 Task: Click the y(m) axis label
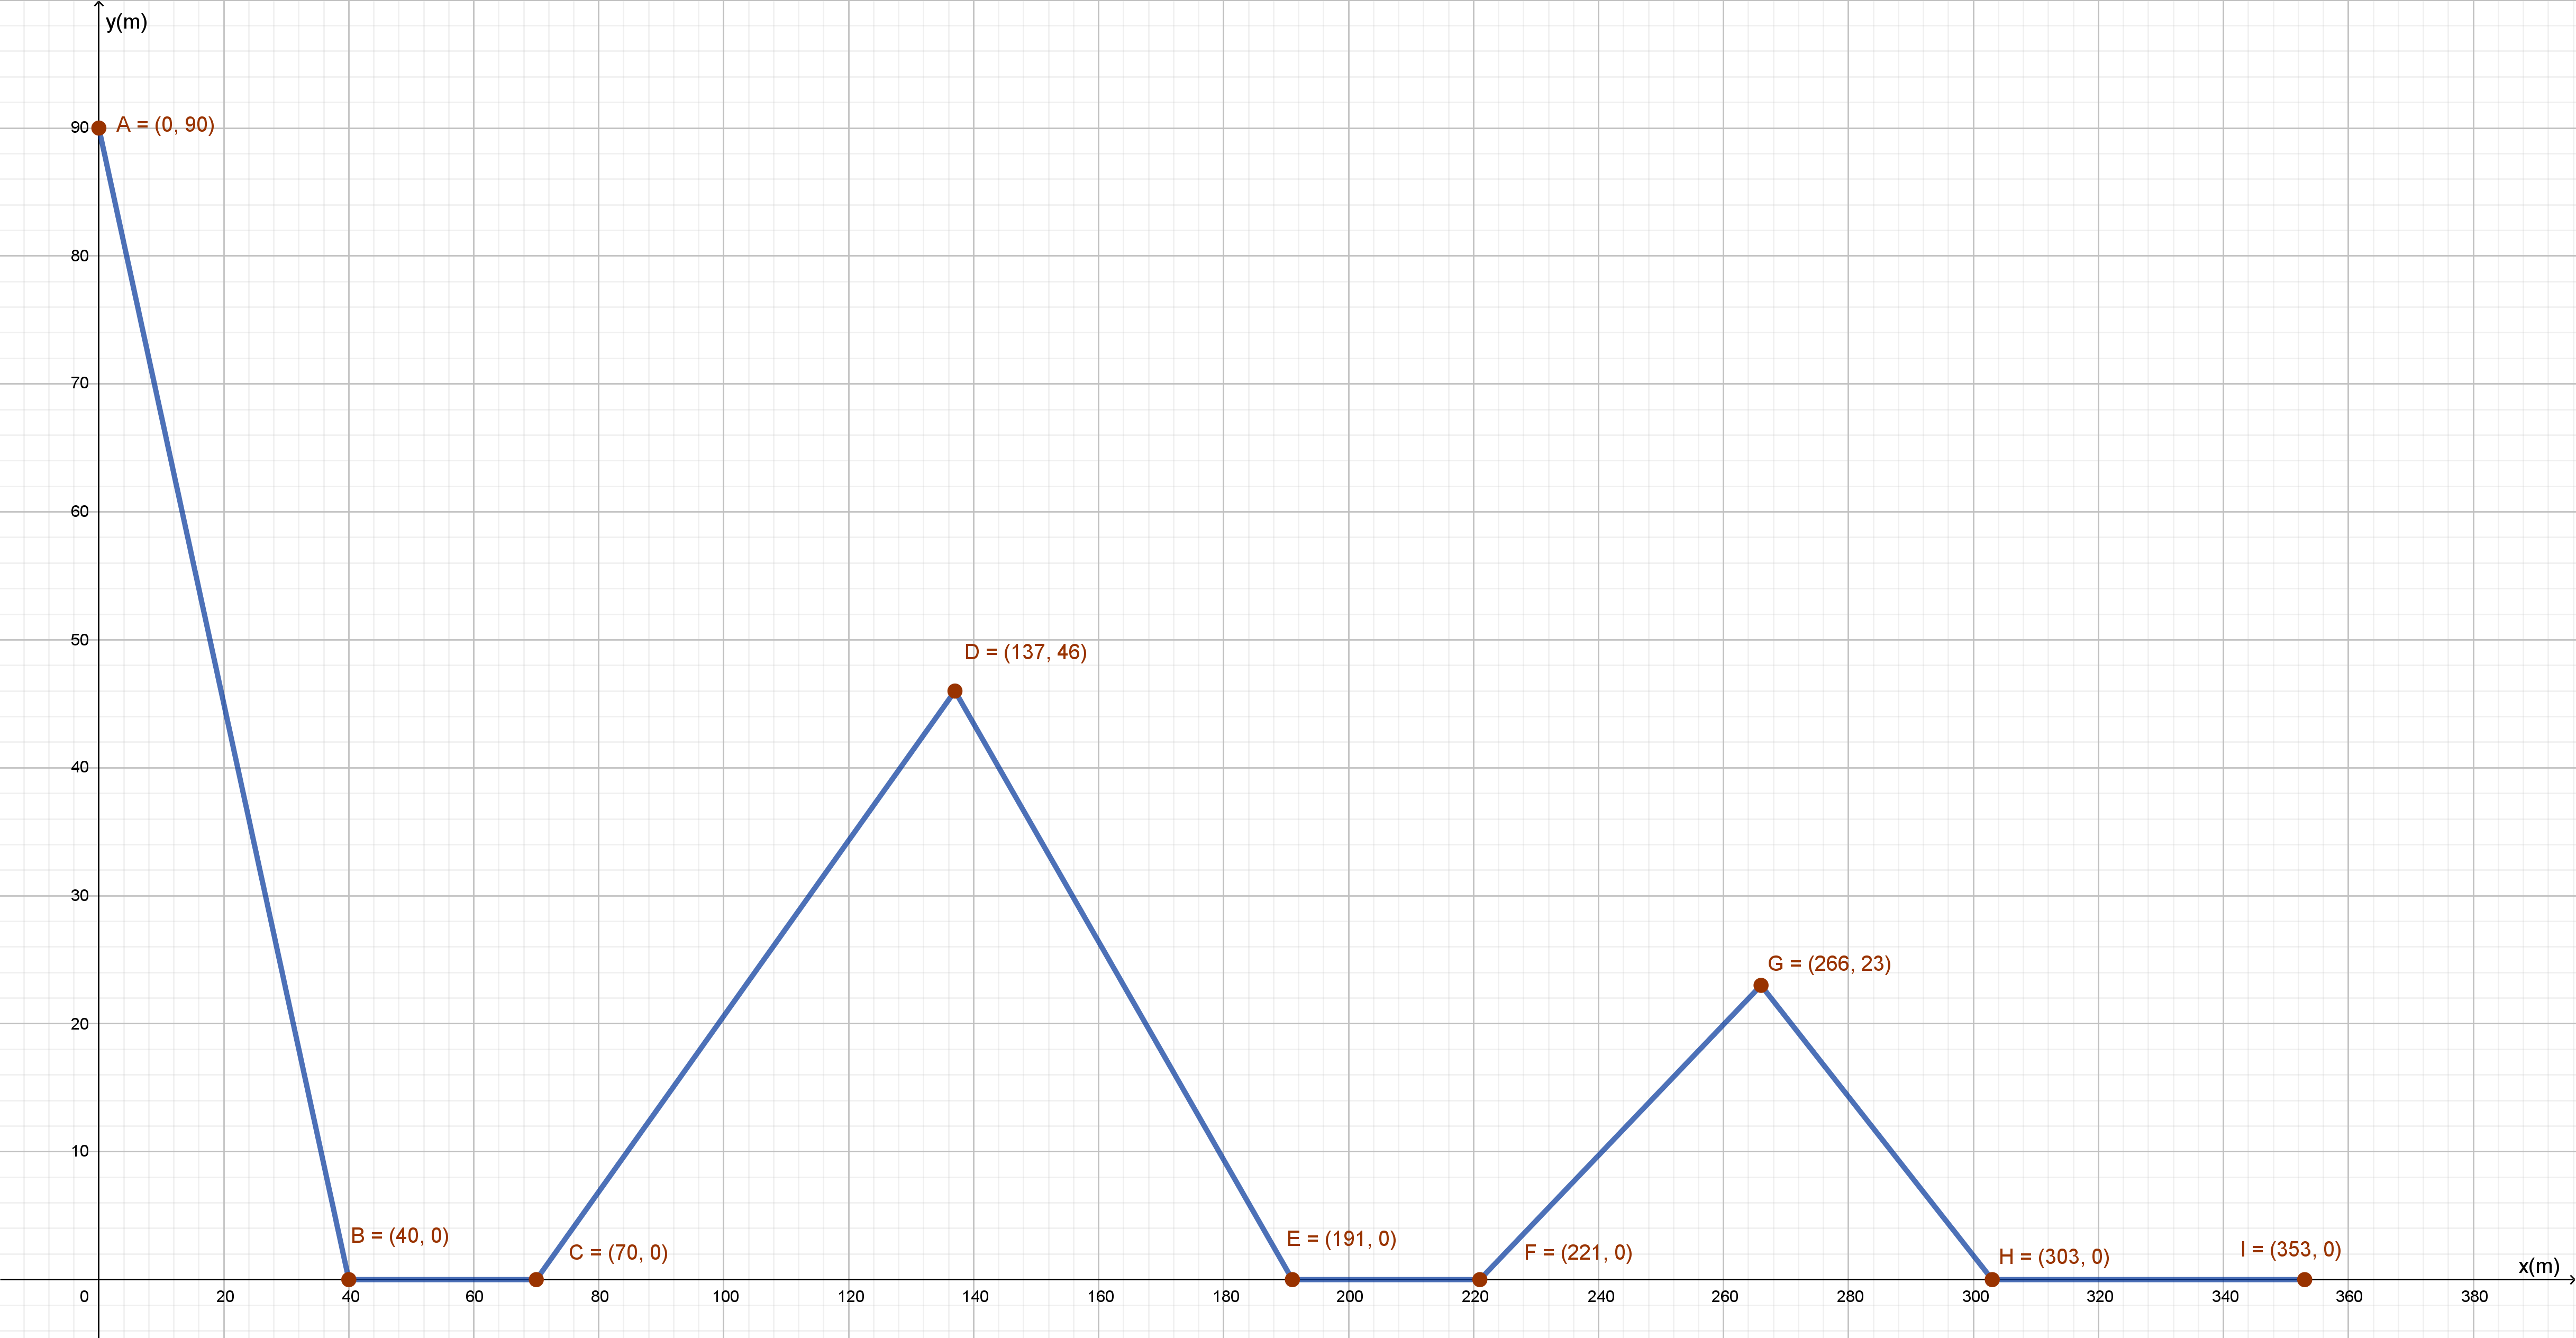pyautogui.click(x=127, y=22)
